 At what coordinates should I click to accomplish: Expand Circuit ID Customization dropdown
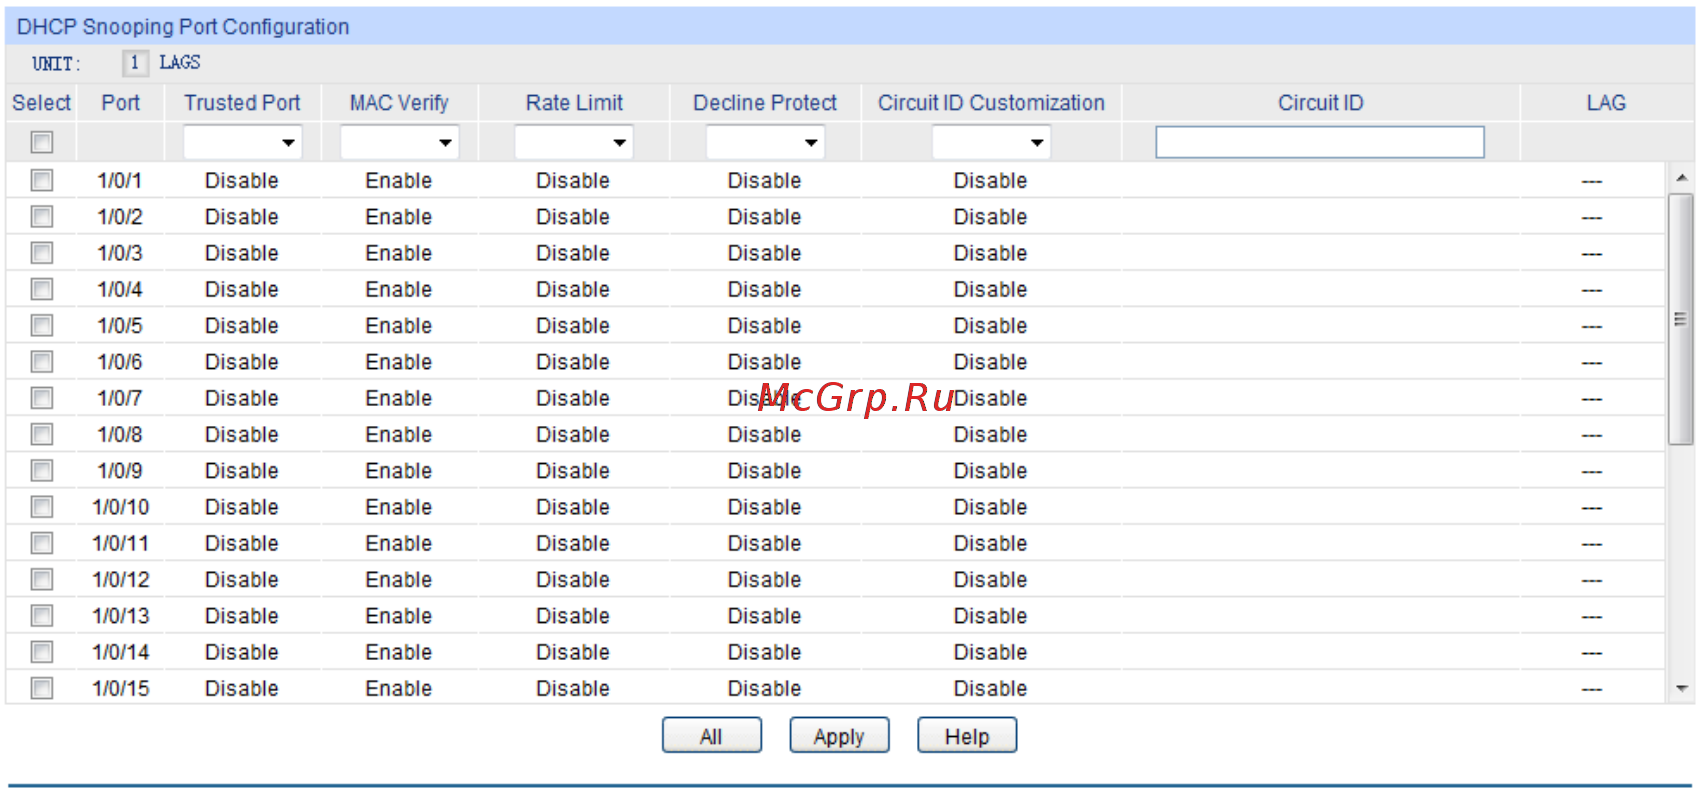(991, 142)
